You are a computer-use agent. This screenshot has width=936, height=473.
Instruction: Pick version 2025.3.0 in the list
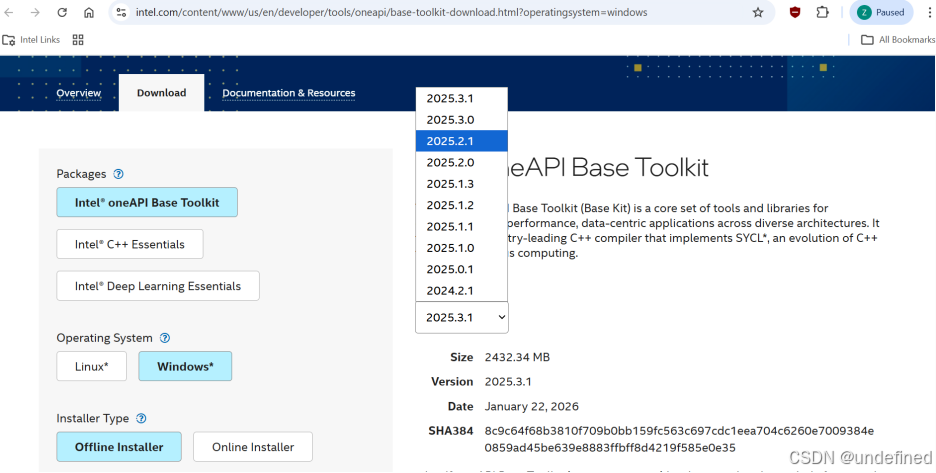pos(461,120)
